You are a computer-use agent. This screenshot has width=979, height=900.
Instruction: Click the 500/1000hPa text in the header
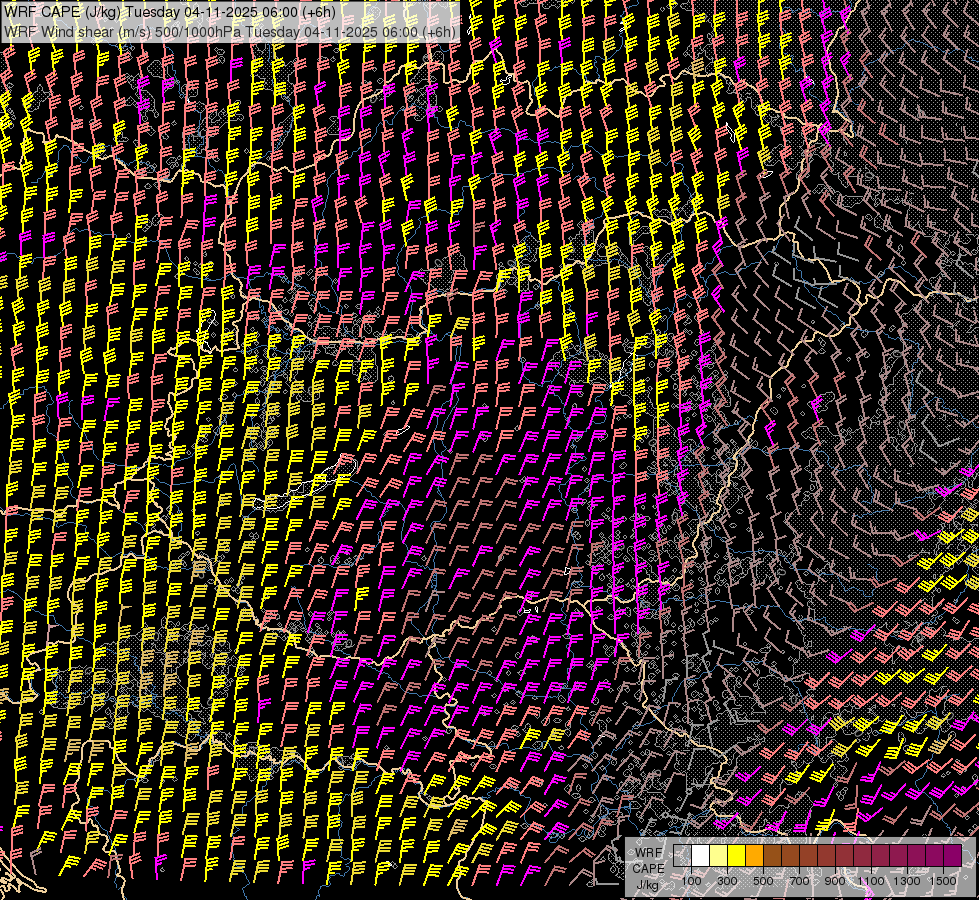coord(196,31)
